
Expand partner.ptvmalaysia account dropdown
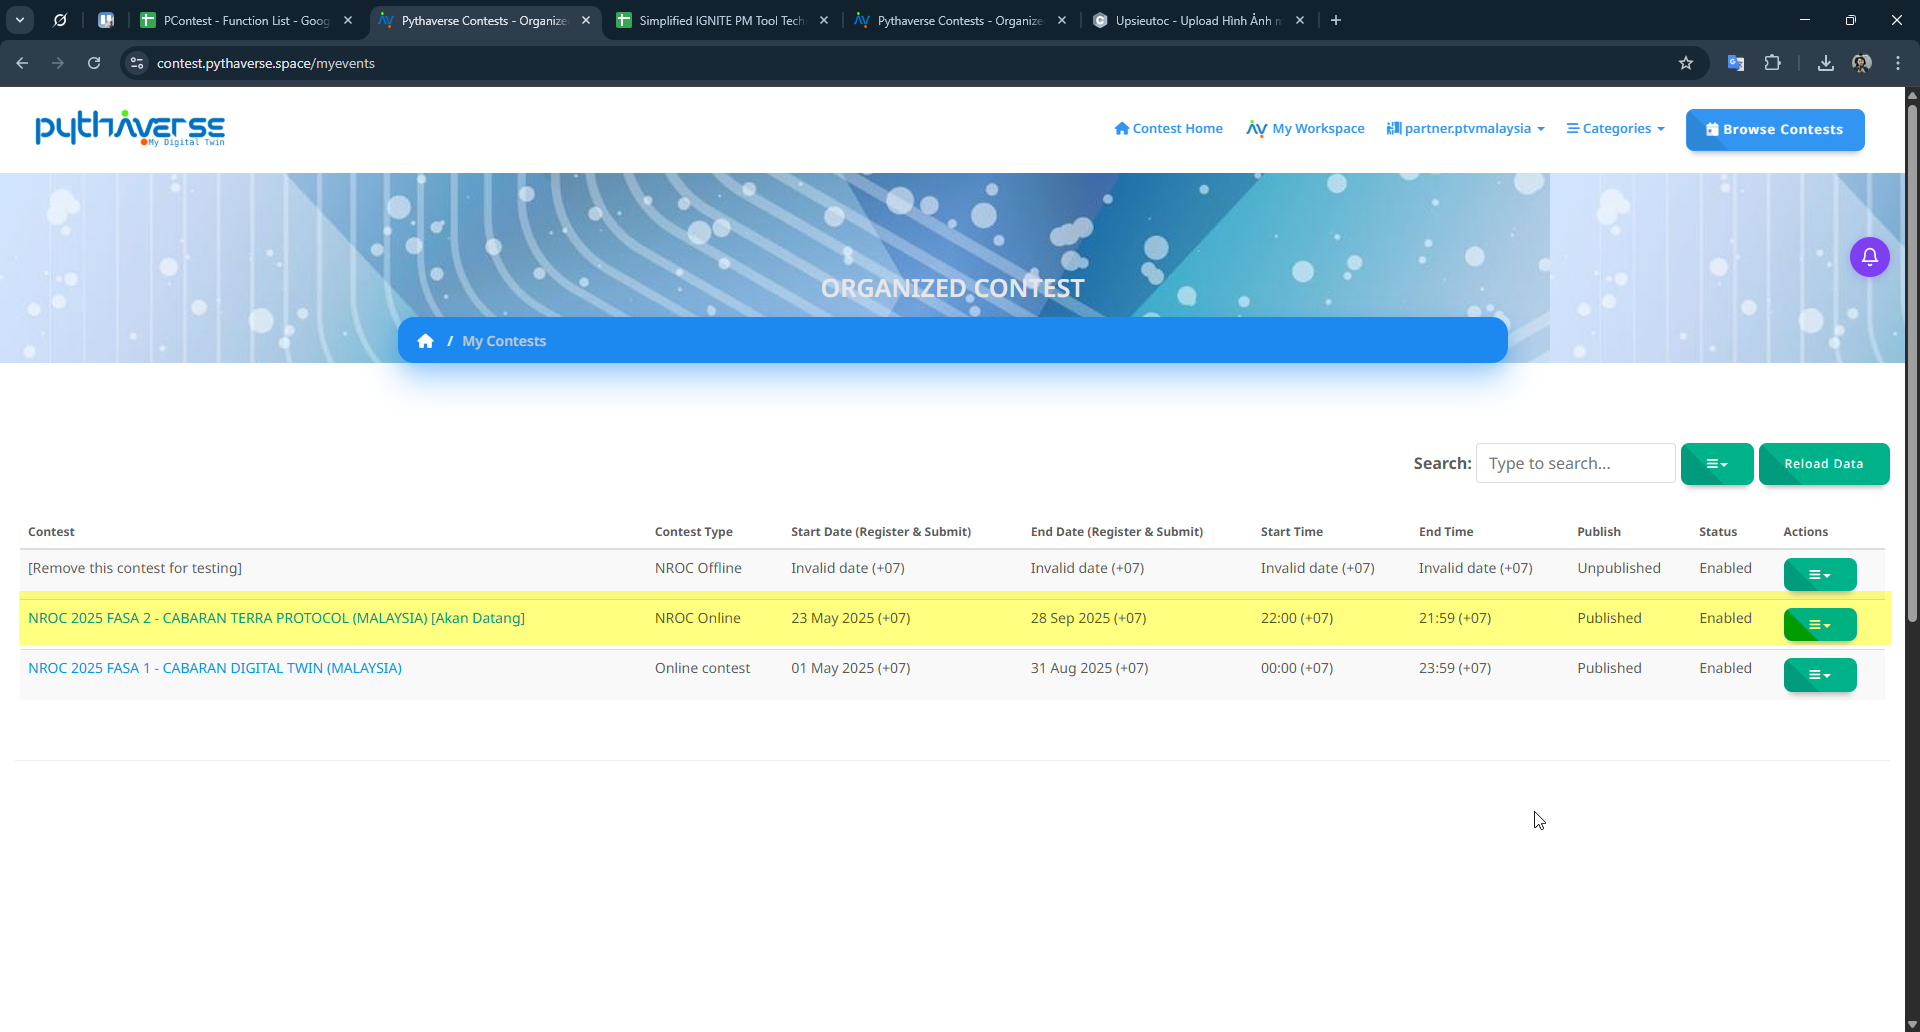coord(1465,128)
